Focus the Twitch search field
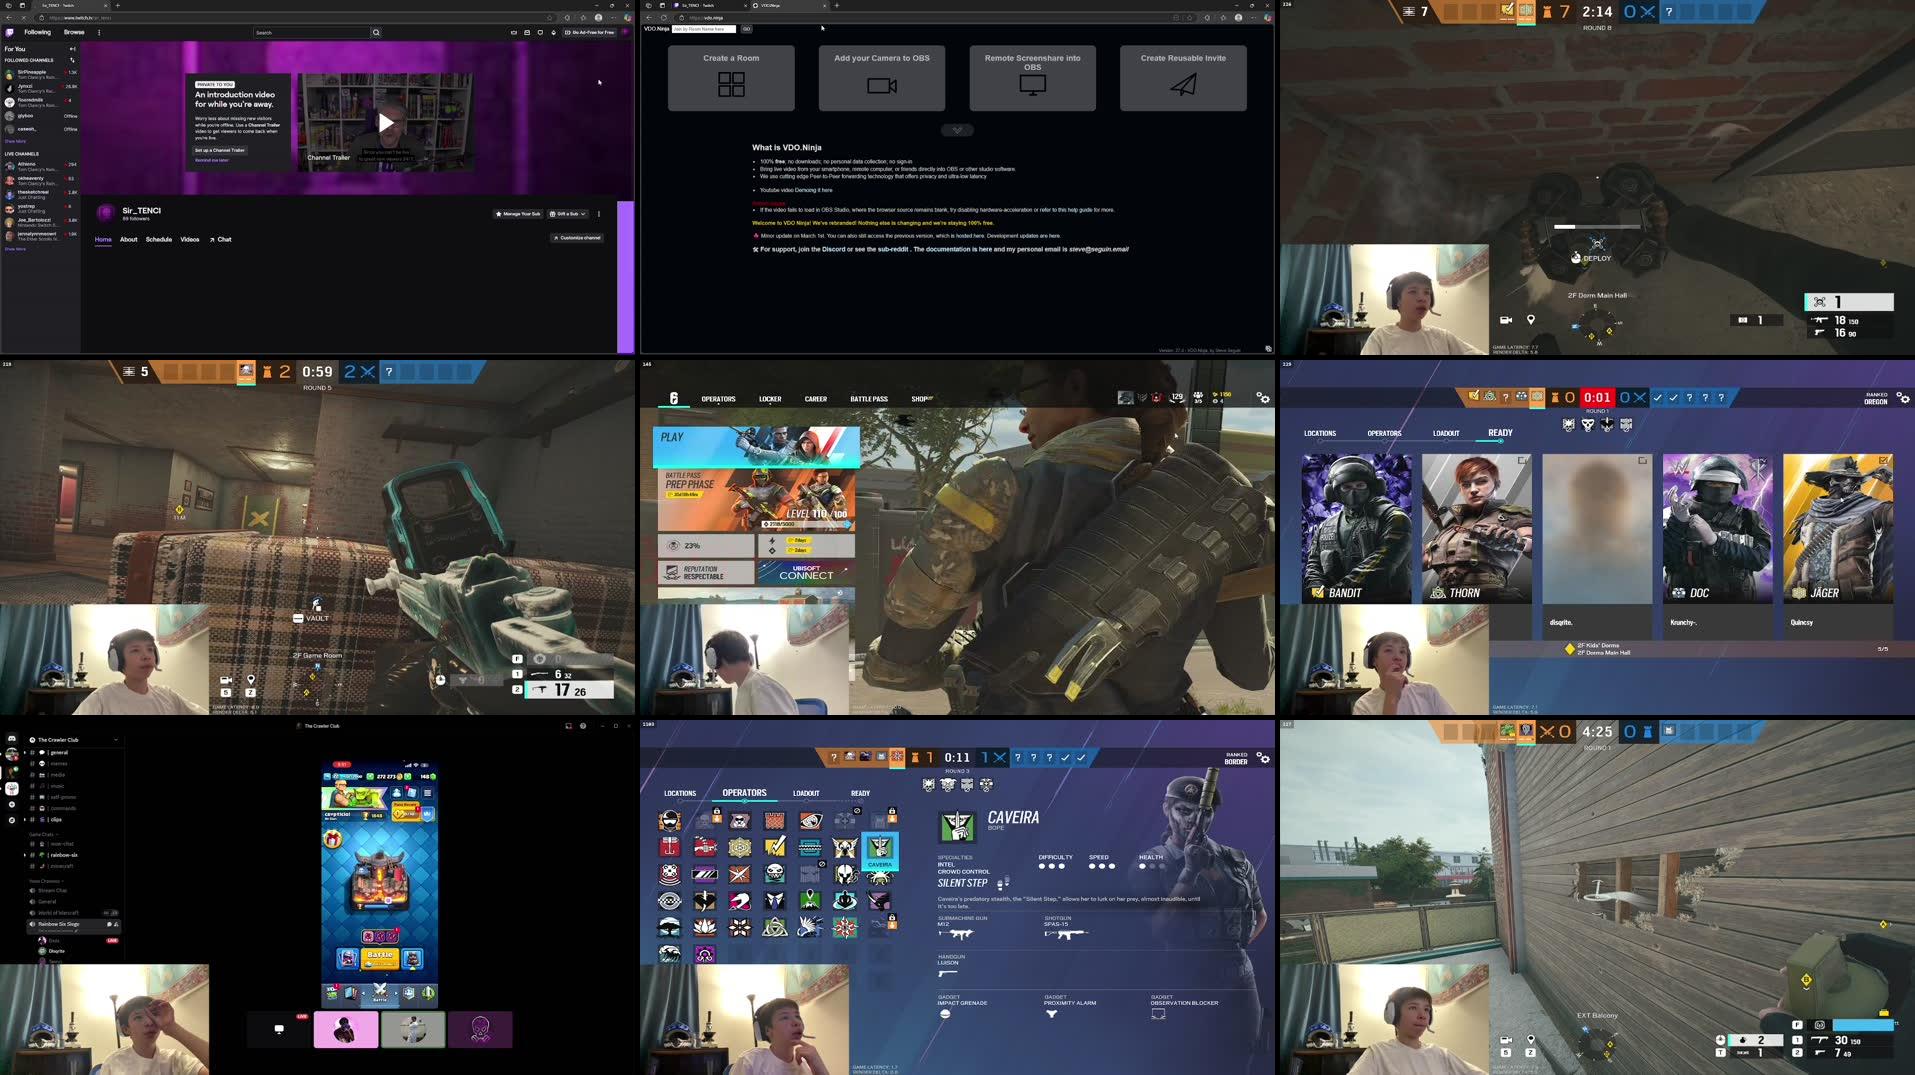The image size is (1915, 1075). tap(311, 32)
